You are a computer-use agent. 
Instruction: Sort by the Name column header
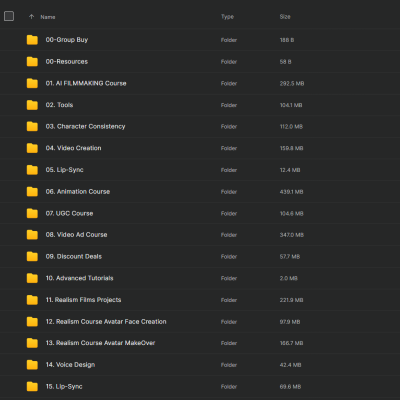point(48,17)
